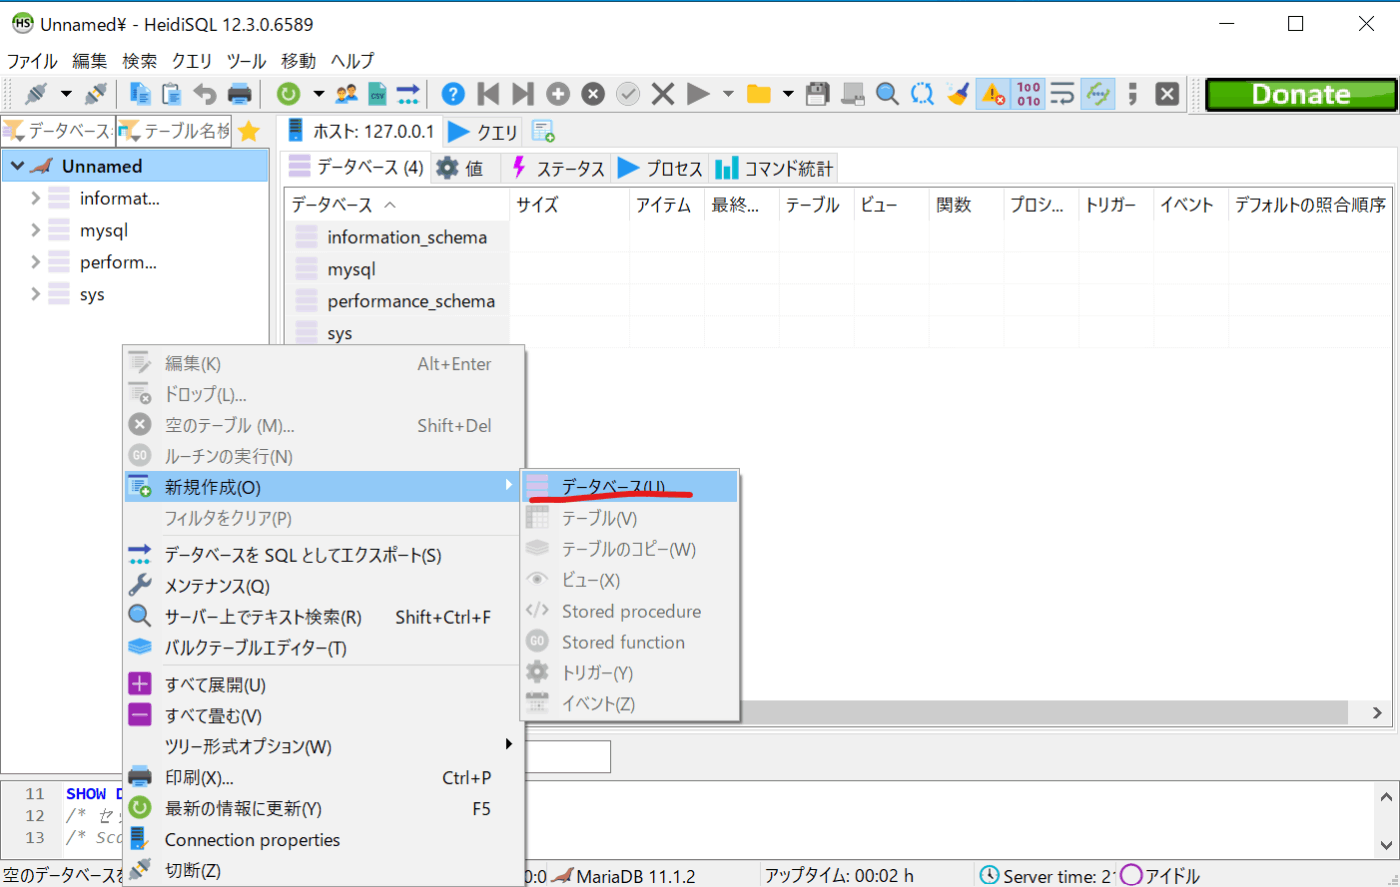1400x887 pixels.
Task: Click the go to first row icon
Action: 488,94
